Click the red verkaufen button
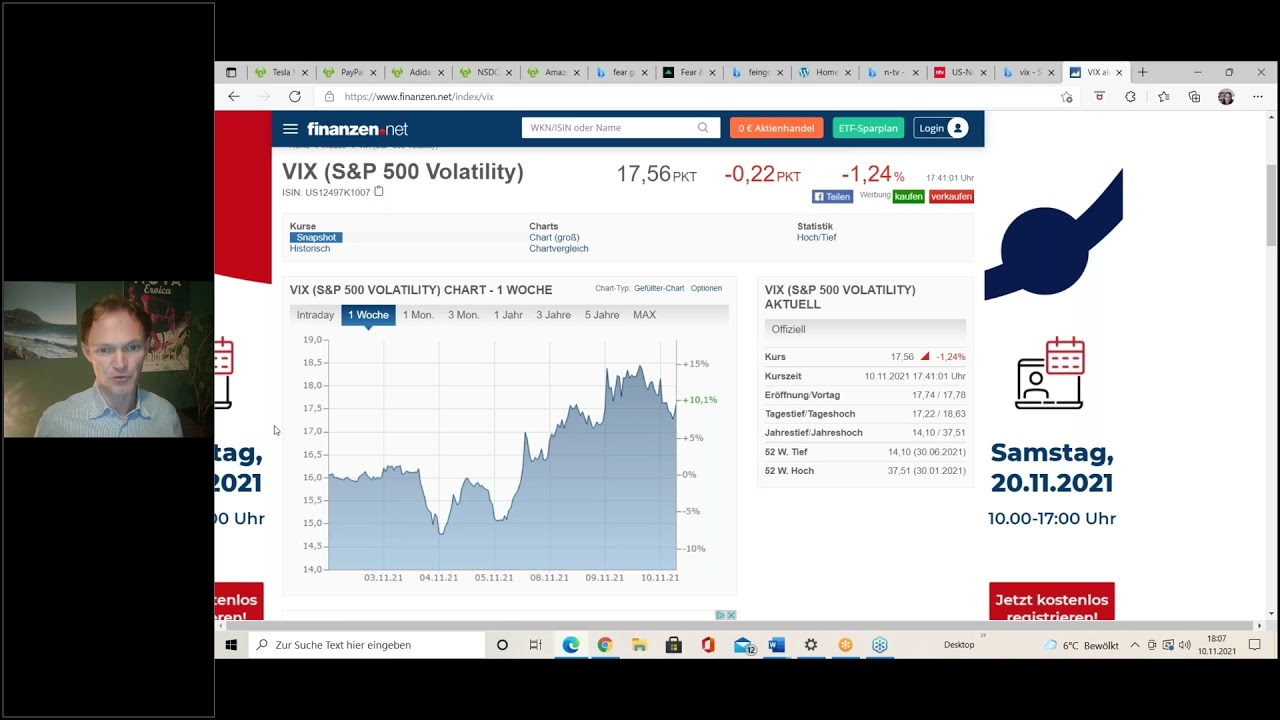This screenshot has width=1280, height=720. click(x=951, y=197)
